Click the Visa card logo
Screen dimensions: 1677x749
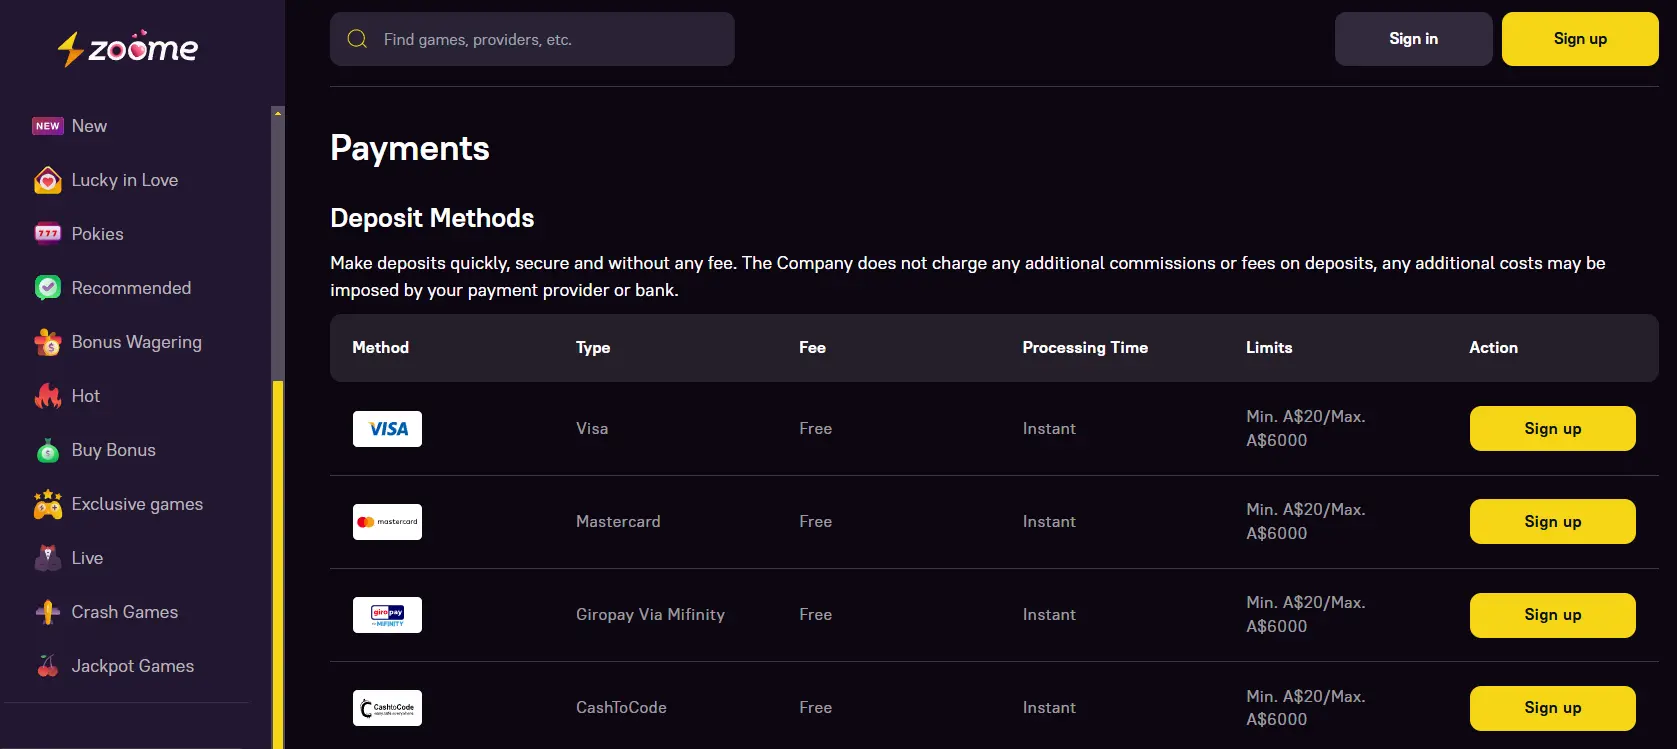[387, 429]
